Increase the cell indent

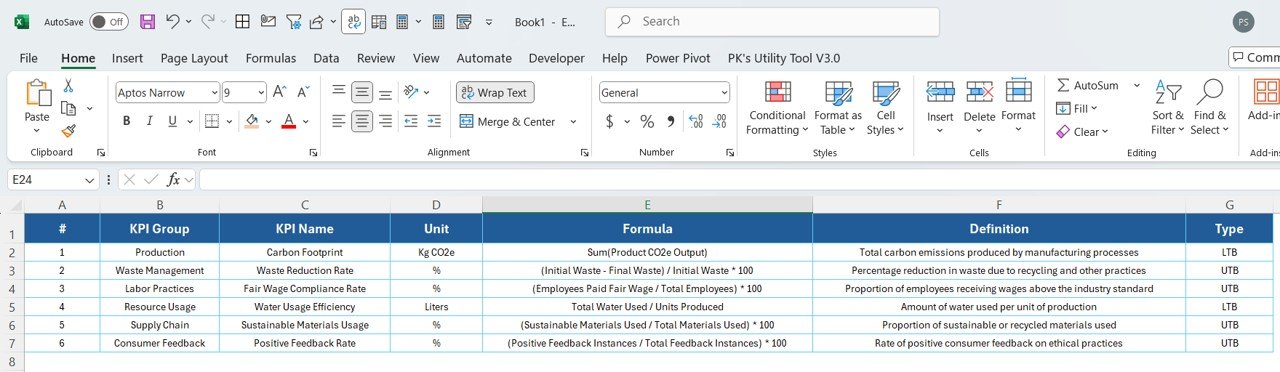click(x=434, y=121)
